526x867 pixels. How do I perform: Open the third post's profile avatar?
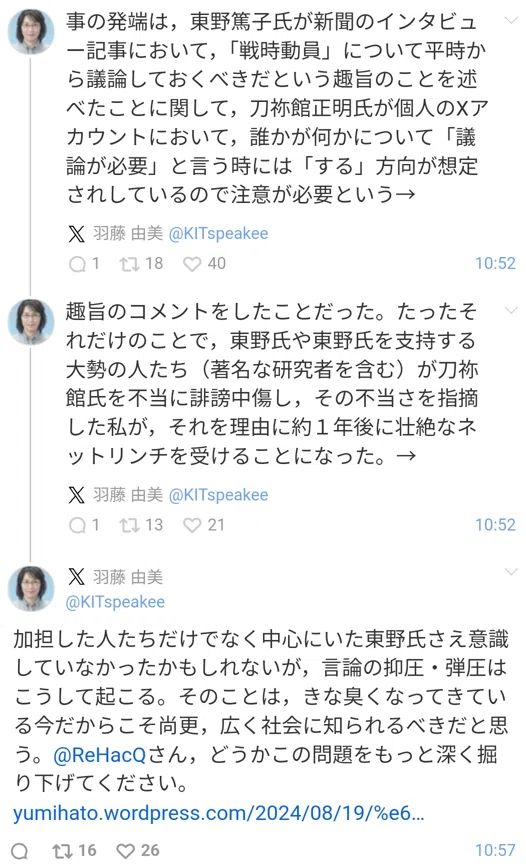click(x=31, y=588)
